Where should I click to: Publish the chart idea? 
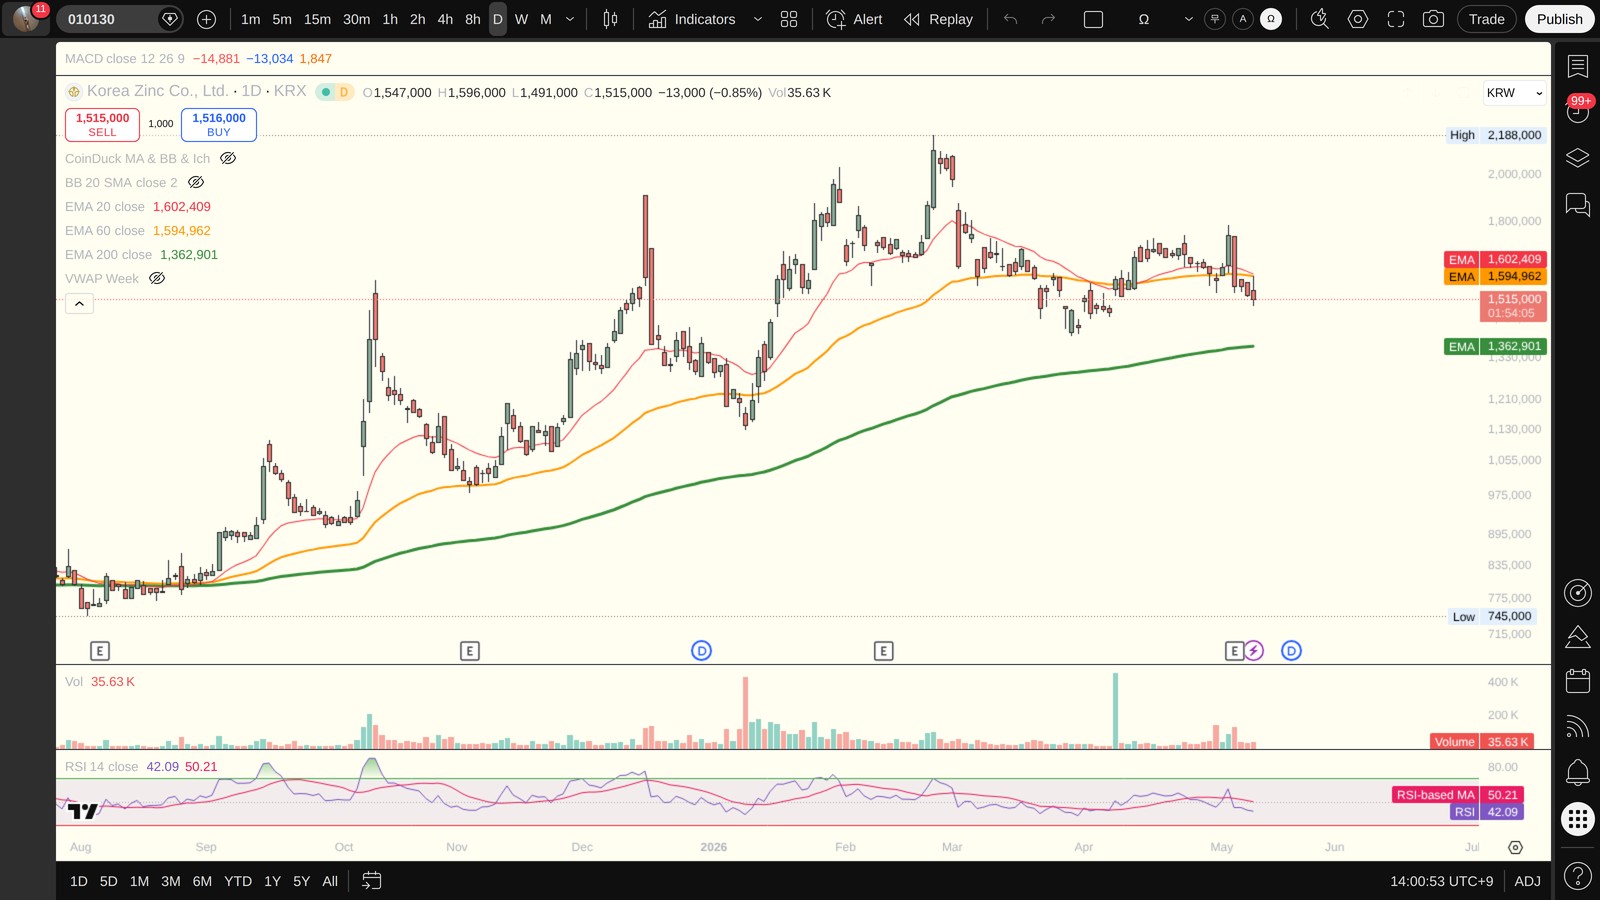[1560, 19]
